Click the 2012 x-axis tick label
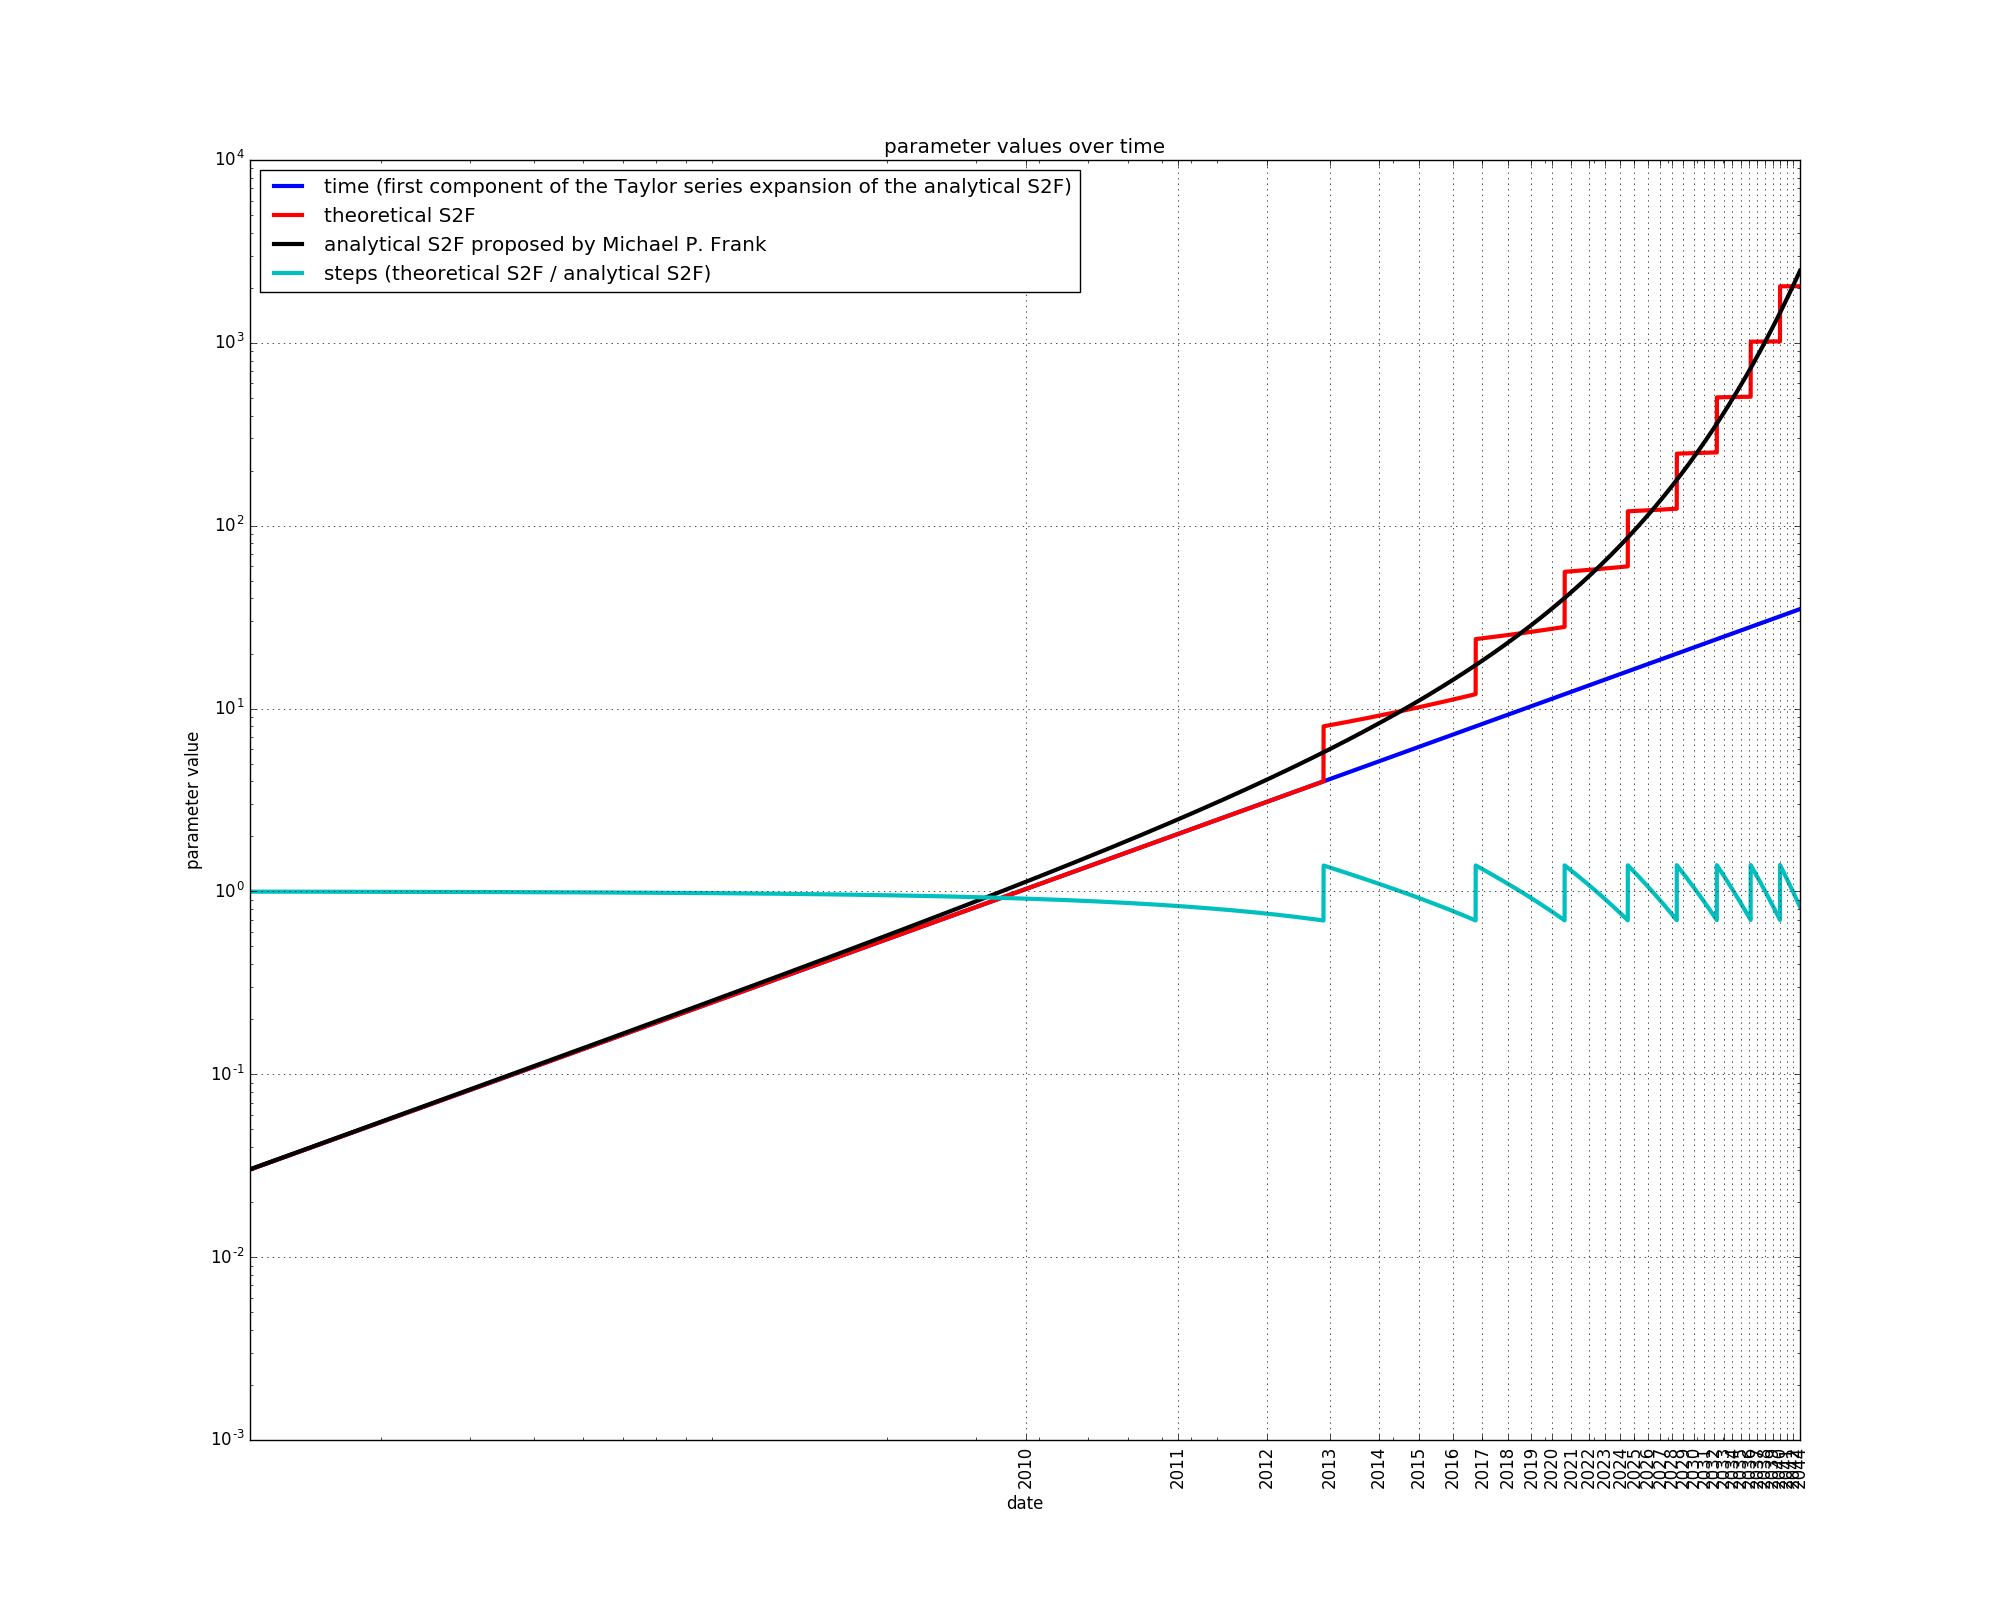Screen dimensions: 2000x1600 [x=1266, y=1468]
